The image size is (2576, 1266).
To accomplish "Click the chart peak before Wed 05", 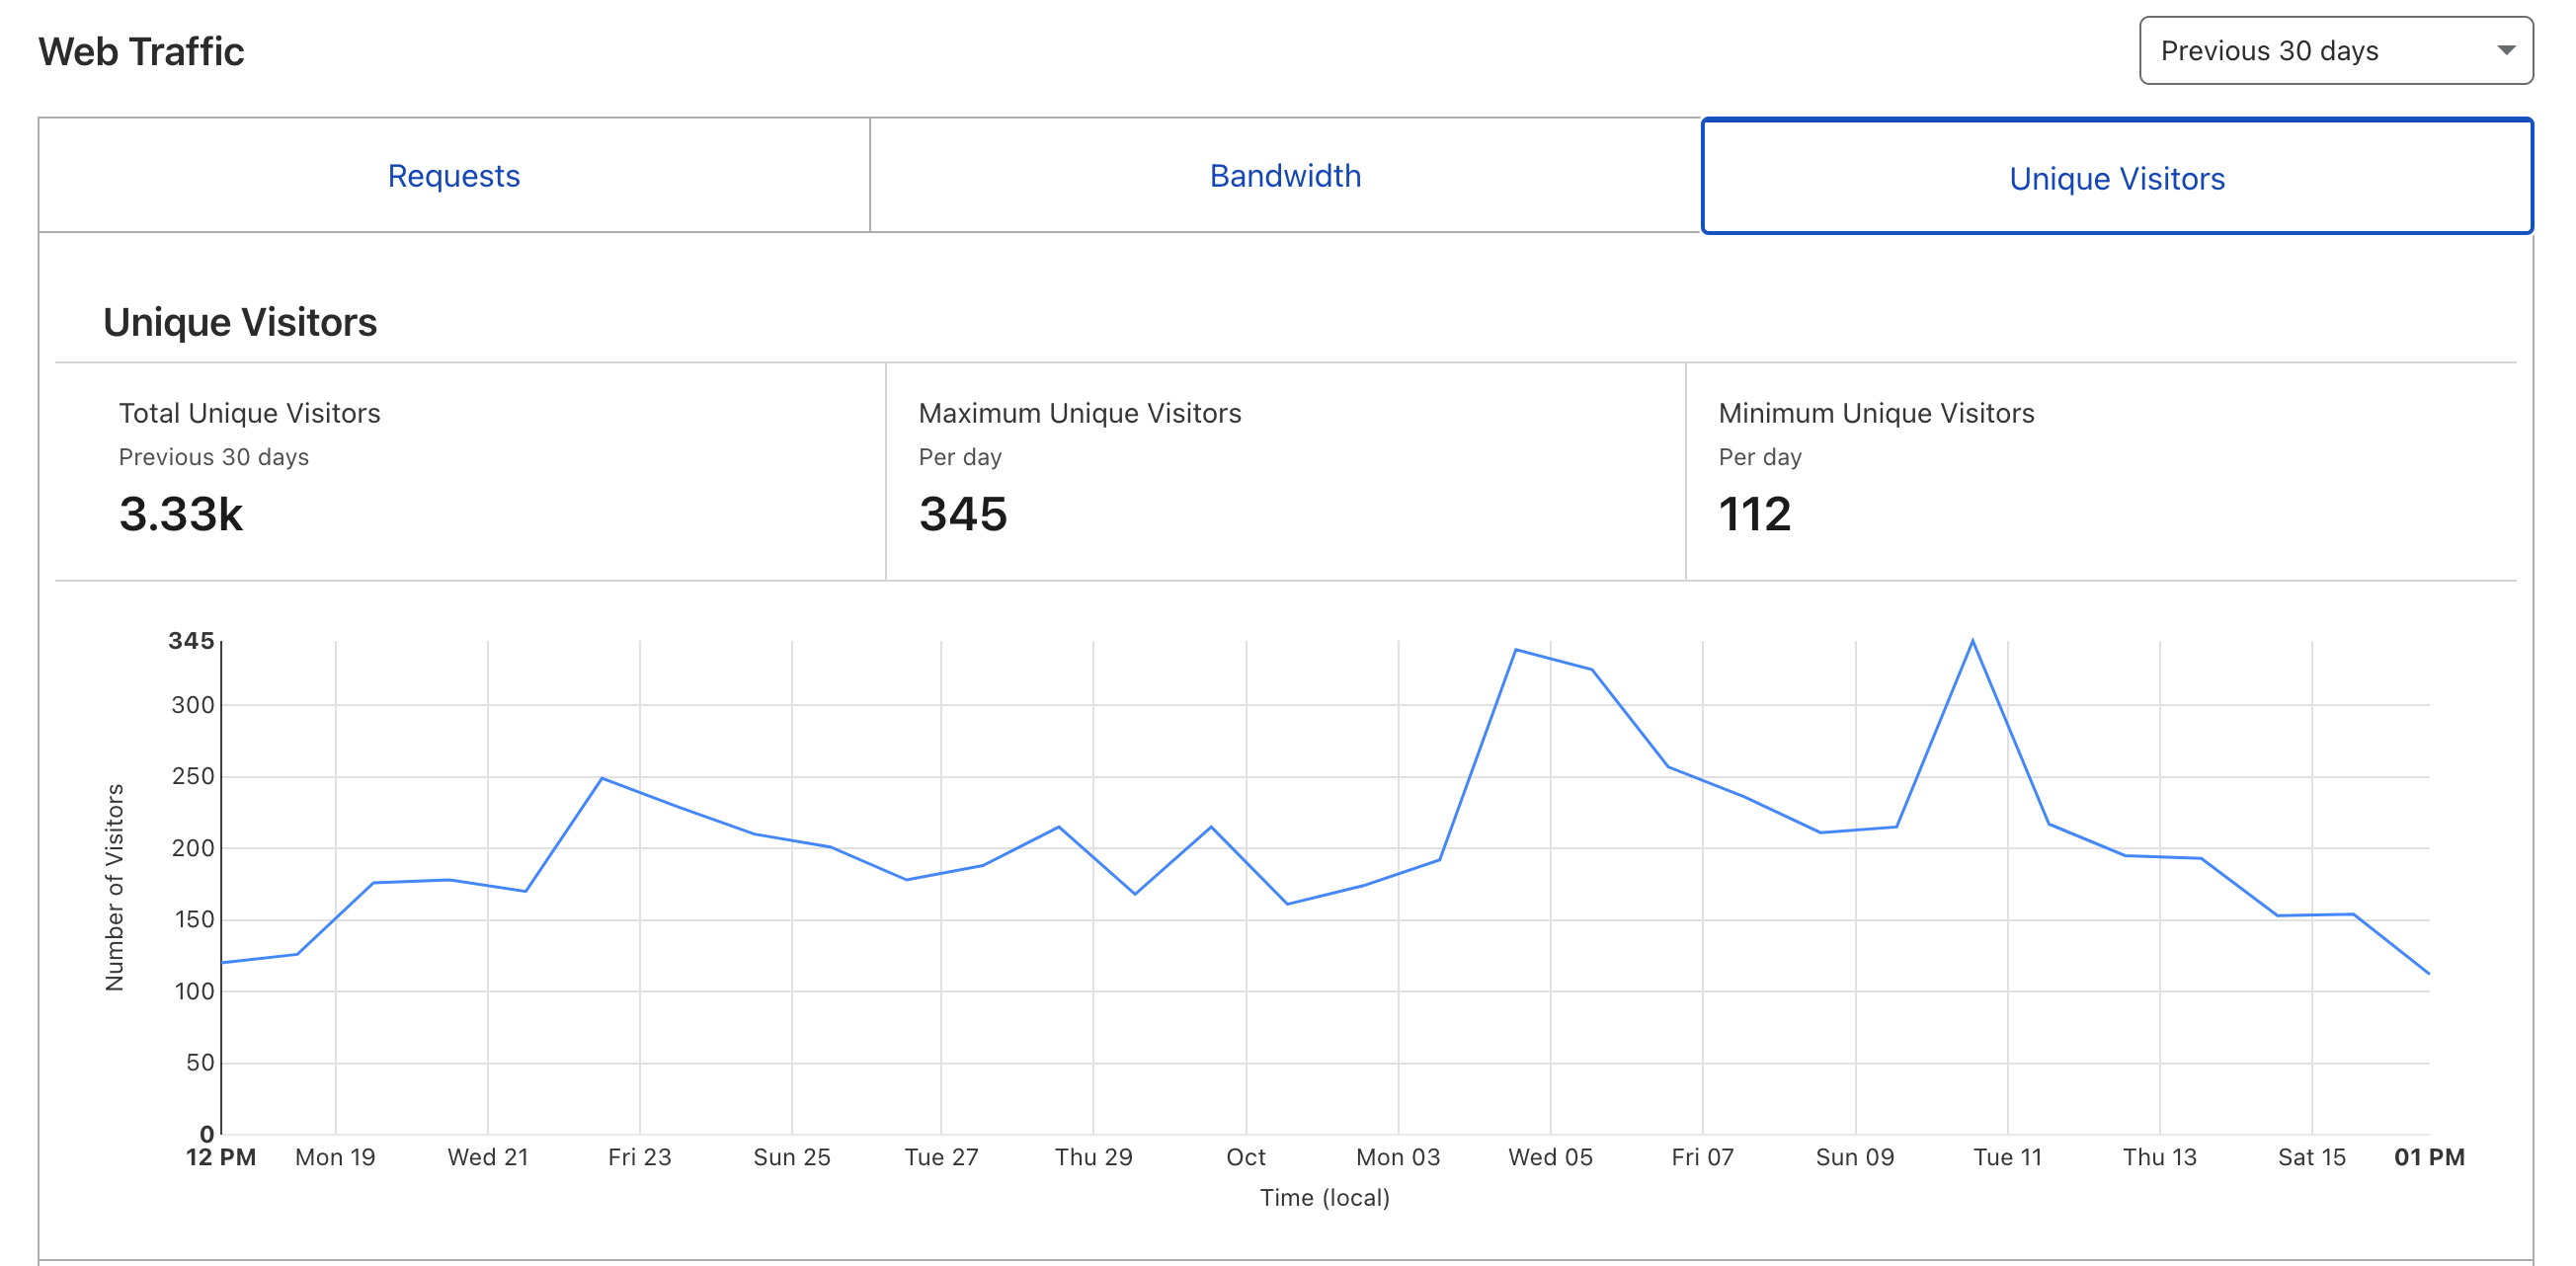I will point(1516,650).
